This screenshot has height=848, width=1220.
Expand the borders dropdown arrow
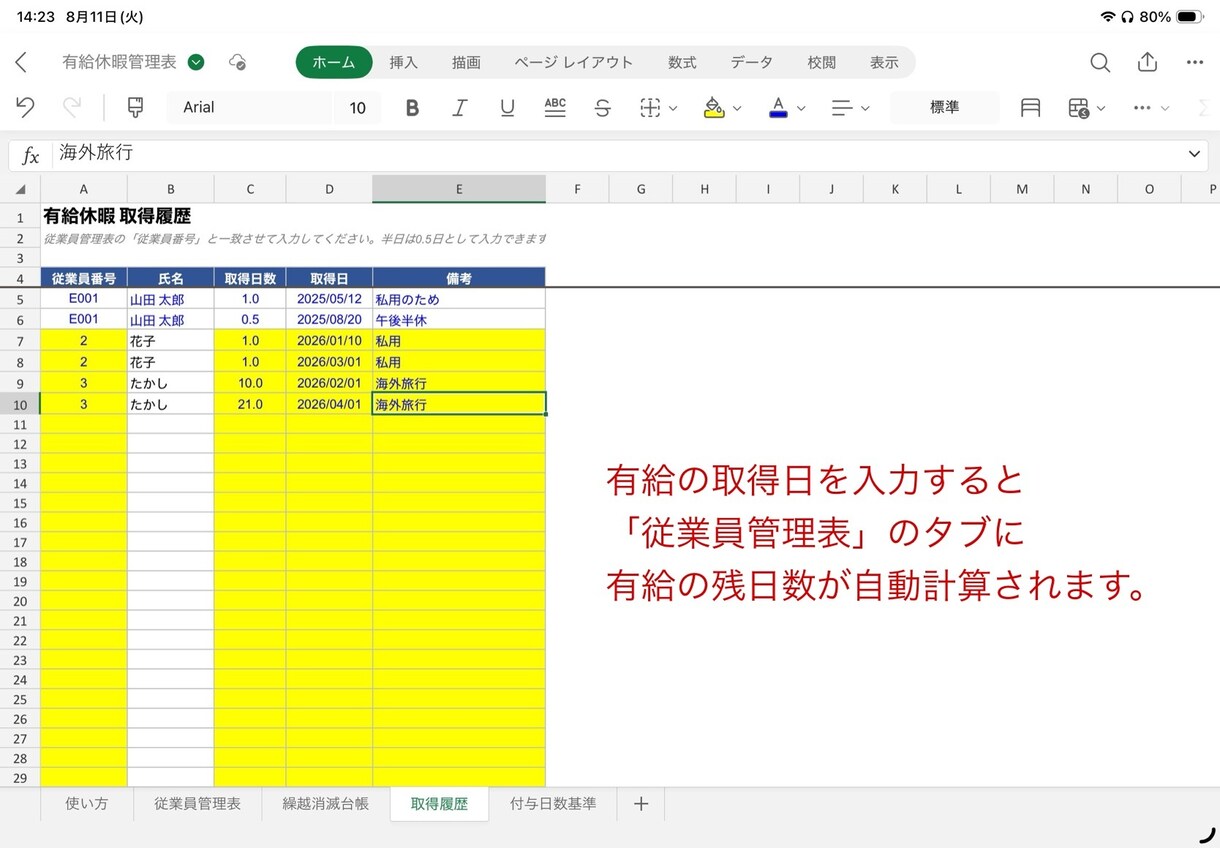coord(673,108)
